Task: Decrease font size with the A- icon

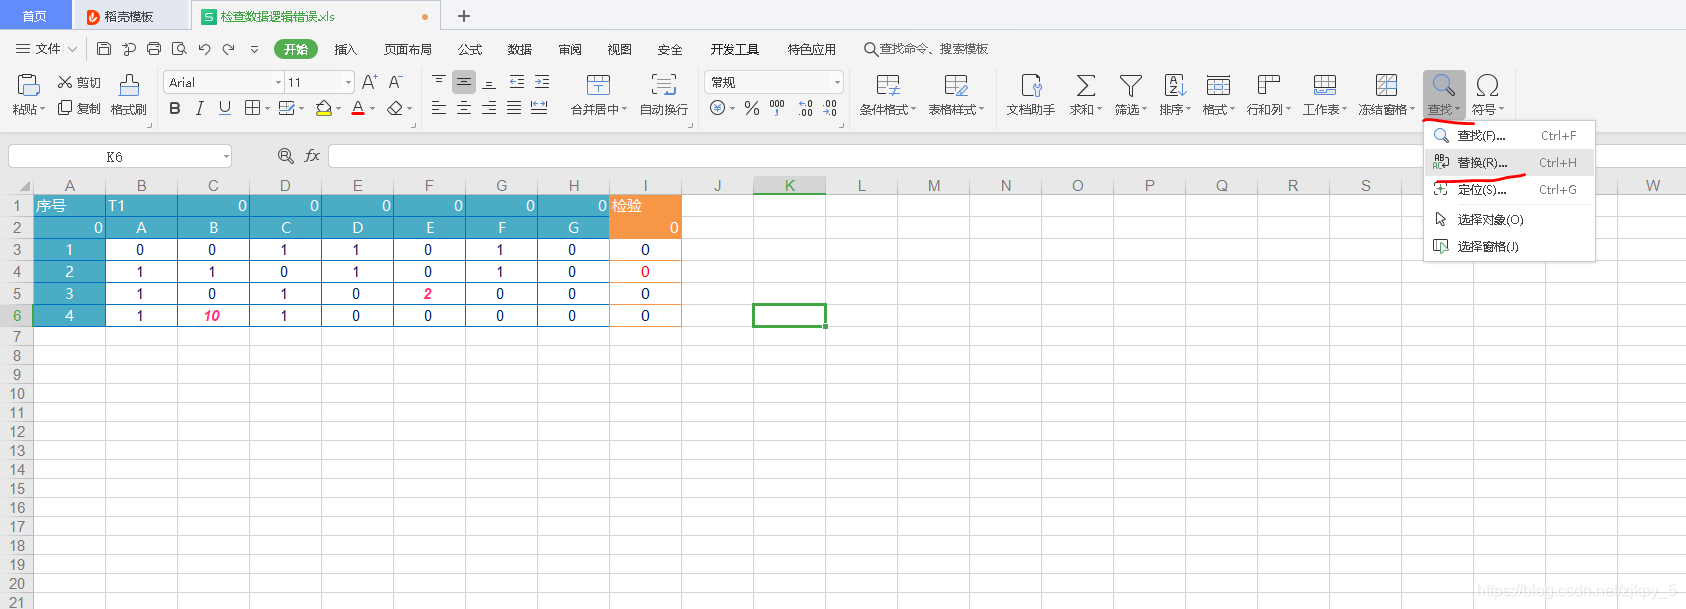Action: pyautogui.click(x=396, y=82)
